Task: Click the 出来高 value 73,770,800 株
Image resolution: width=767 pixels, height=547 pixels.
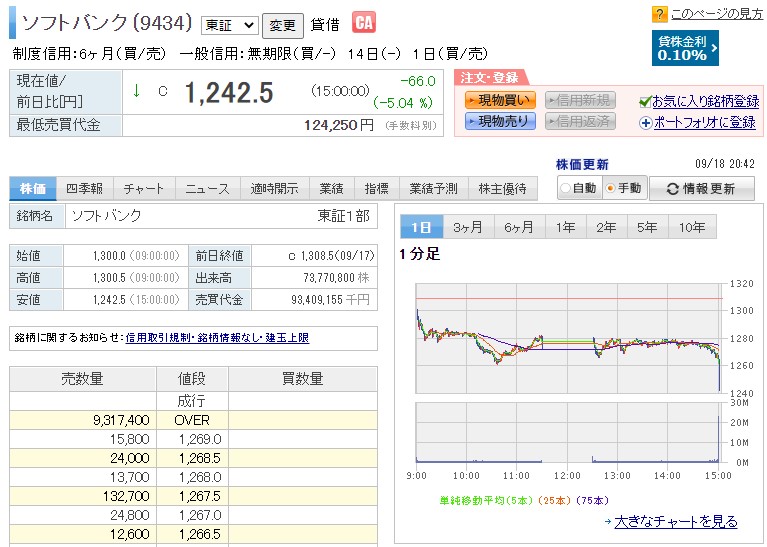Action: 336,278
